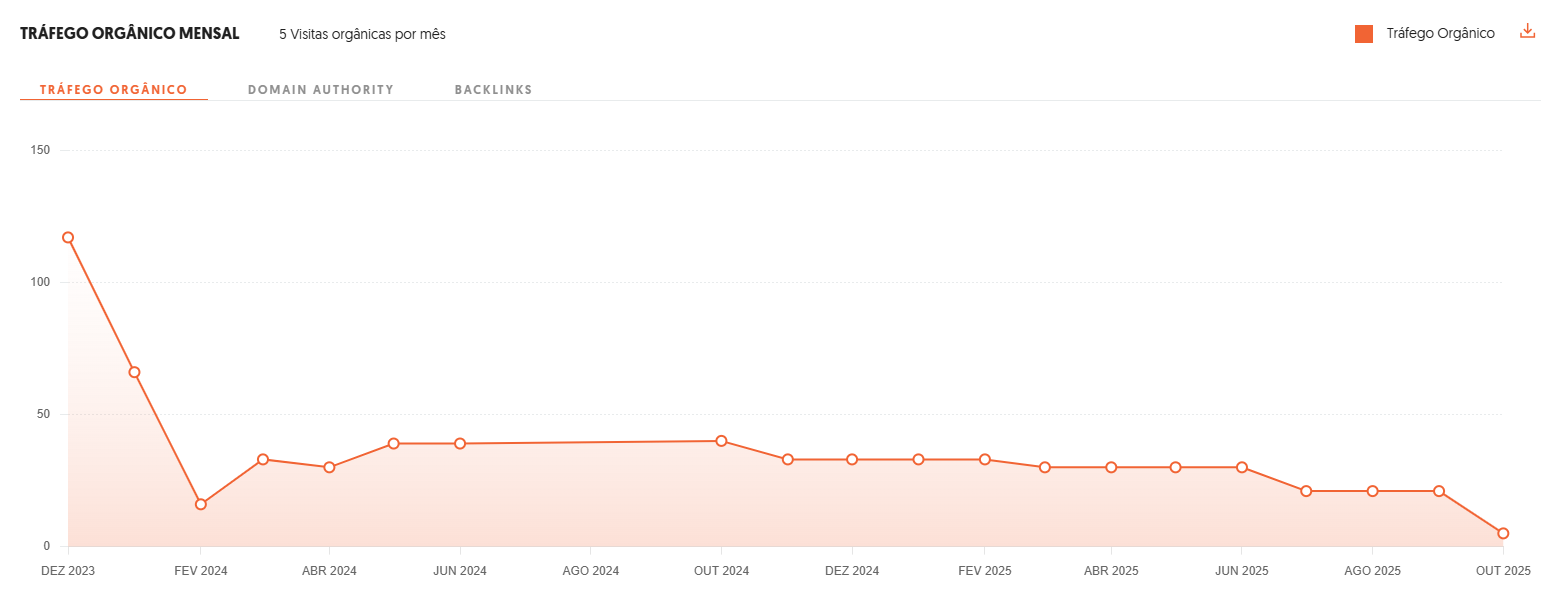This screenshot has height=599, width=1561.
Task: Switch to the Domain Authority tab
Action: click(321, 90)
